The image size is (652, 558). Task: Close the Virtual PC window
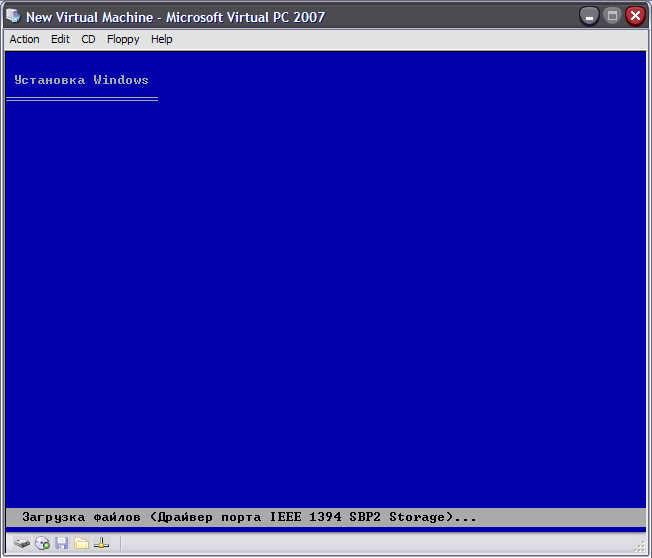[635, 16]
